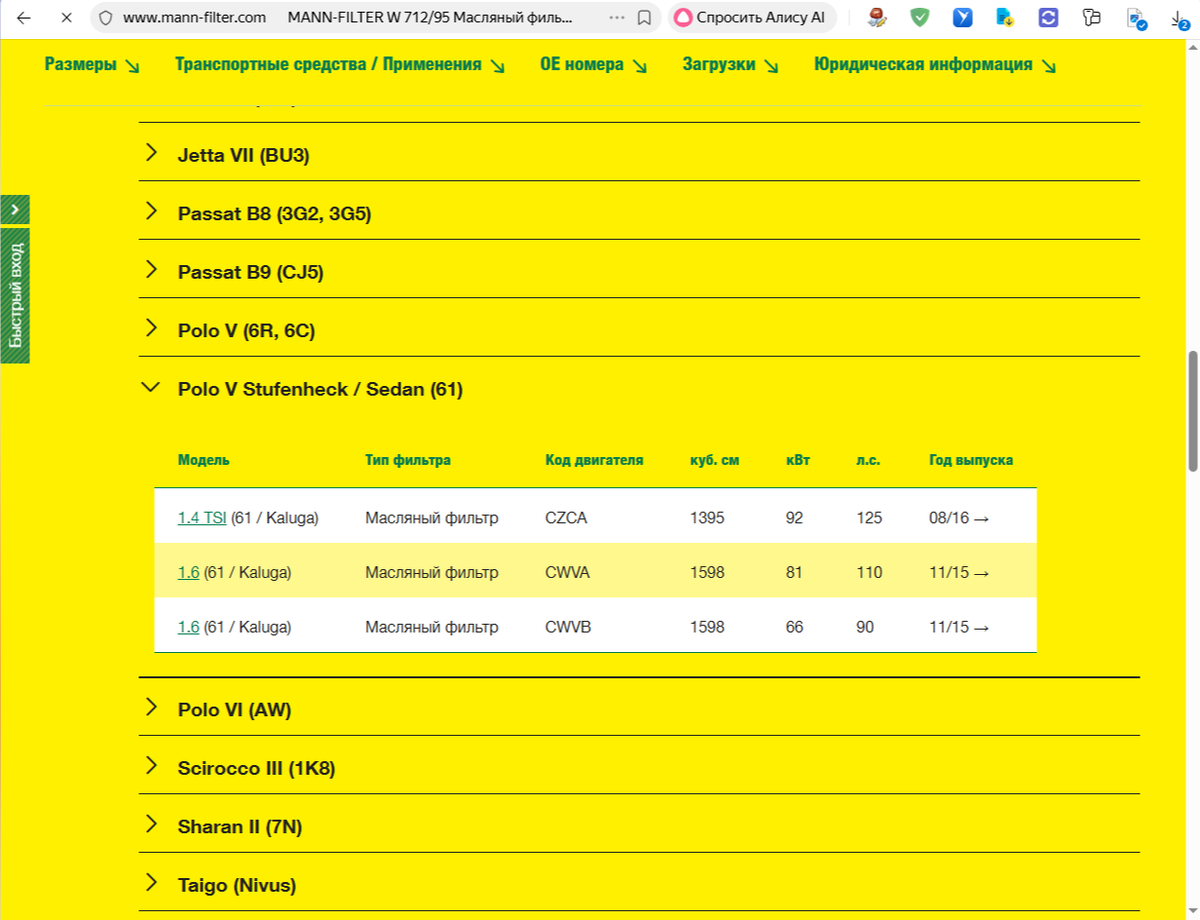The height and width of the screenshot is (920, 1200).
Task: Jump to the Загрузки section
Action: pyautogui.click(x=731, y=65)
